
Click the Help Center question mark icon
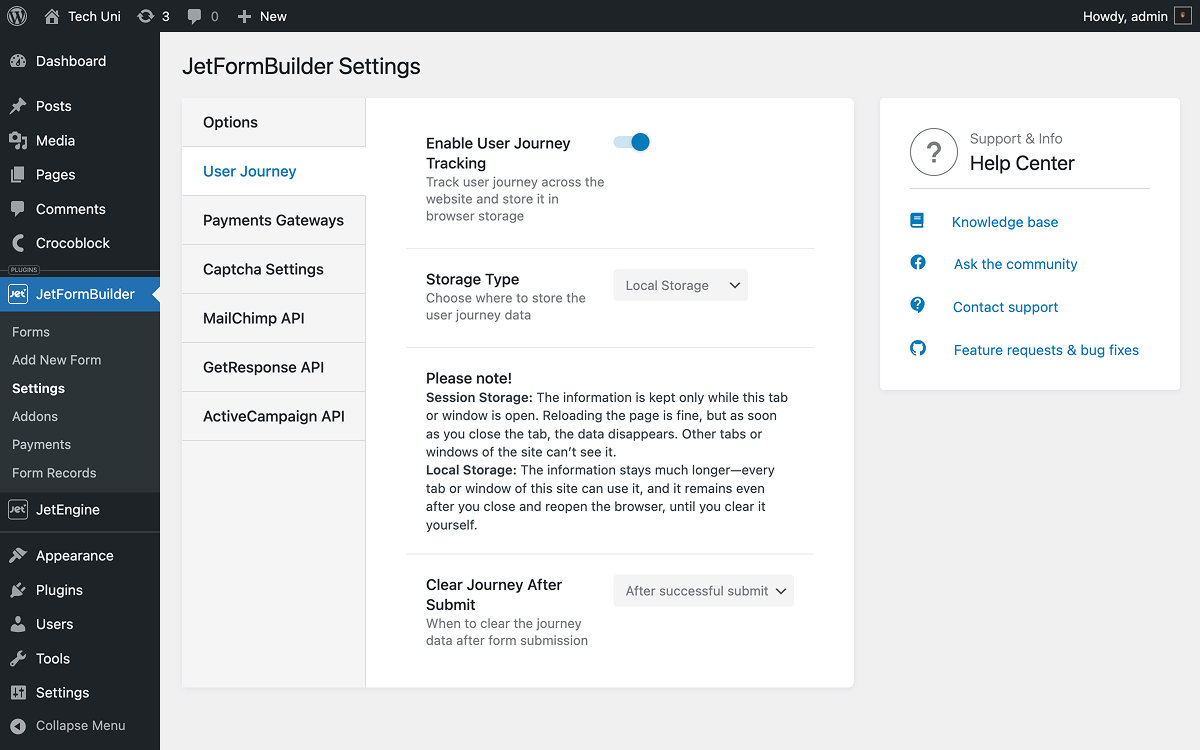[933, 152]
